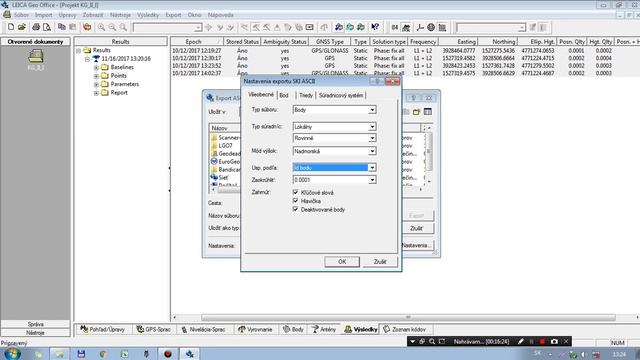Select the 10/12/2017 12:19:27 result row
640x360 pixels.
[405, 51]
